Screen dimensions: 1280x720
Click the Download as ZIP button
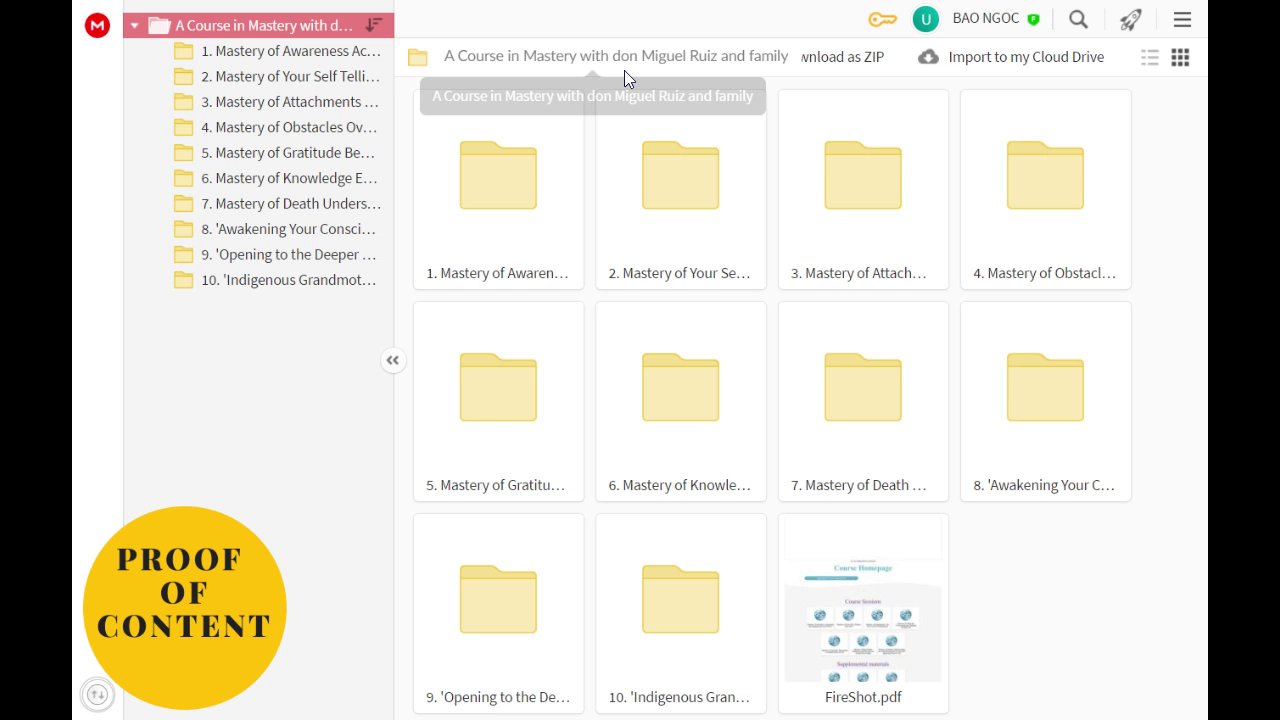[843, 57]
